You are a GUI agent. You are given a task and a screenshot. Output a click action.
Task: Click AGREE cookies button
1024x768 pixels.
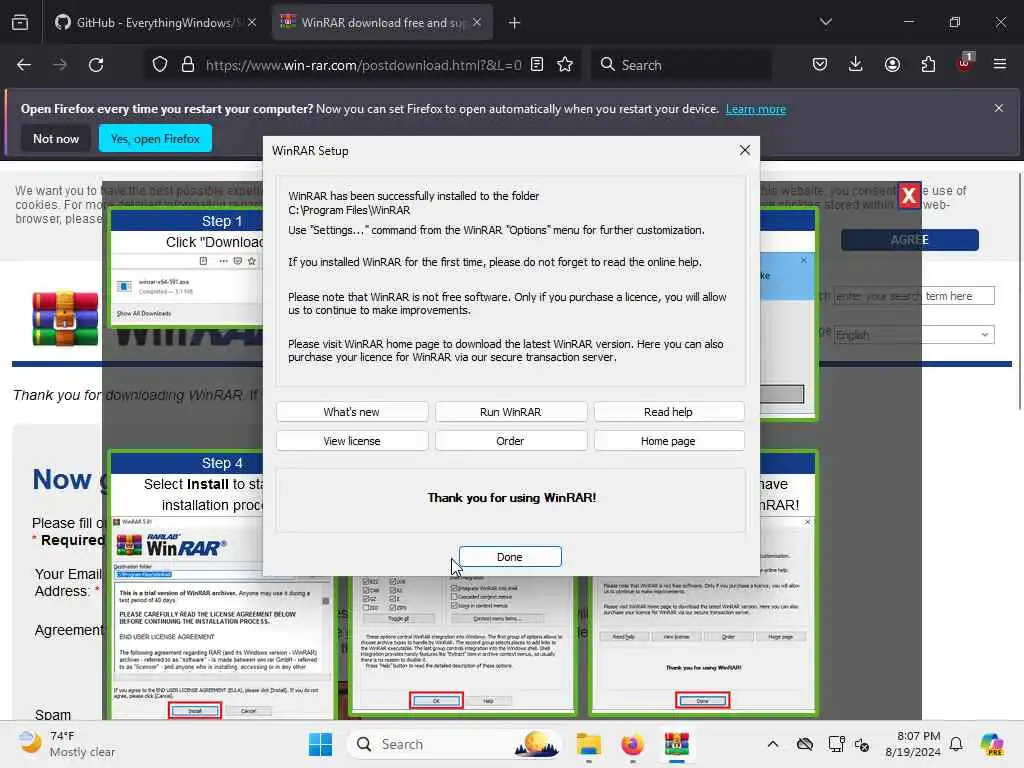910,240
